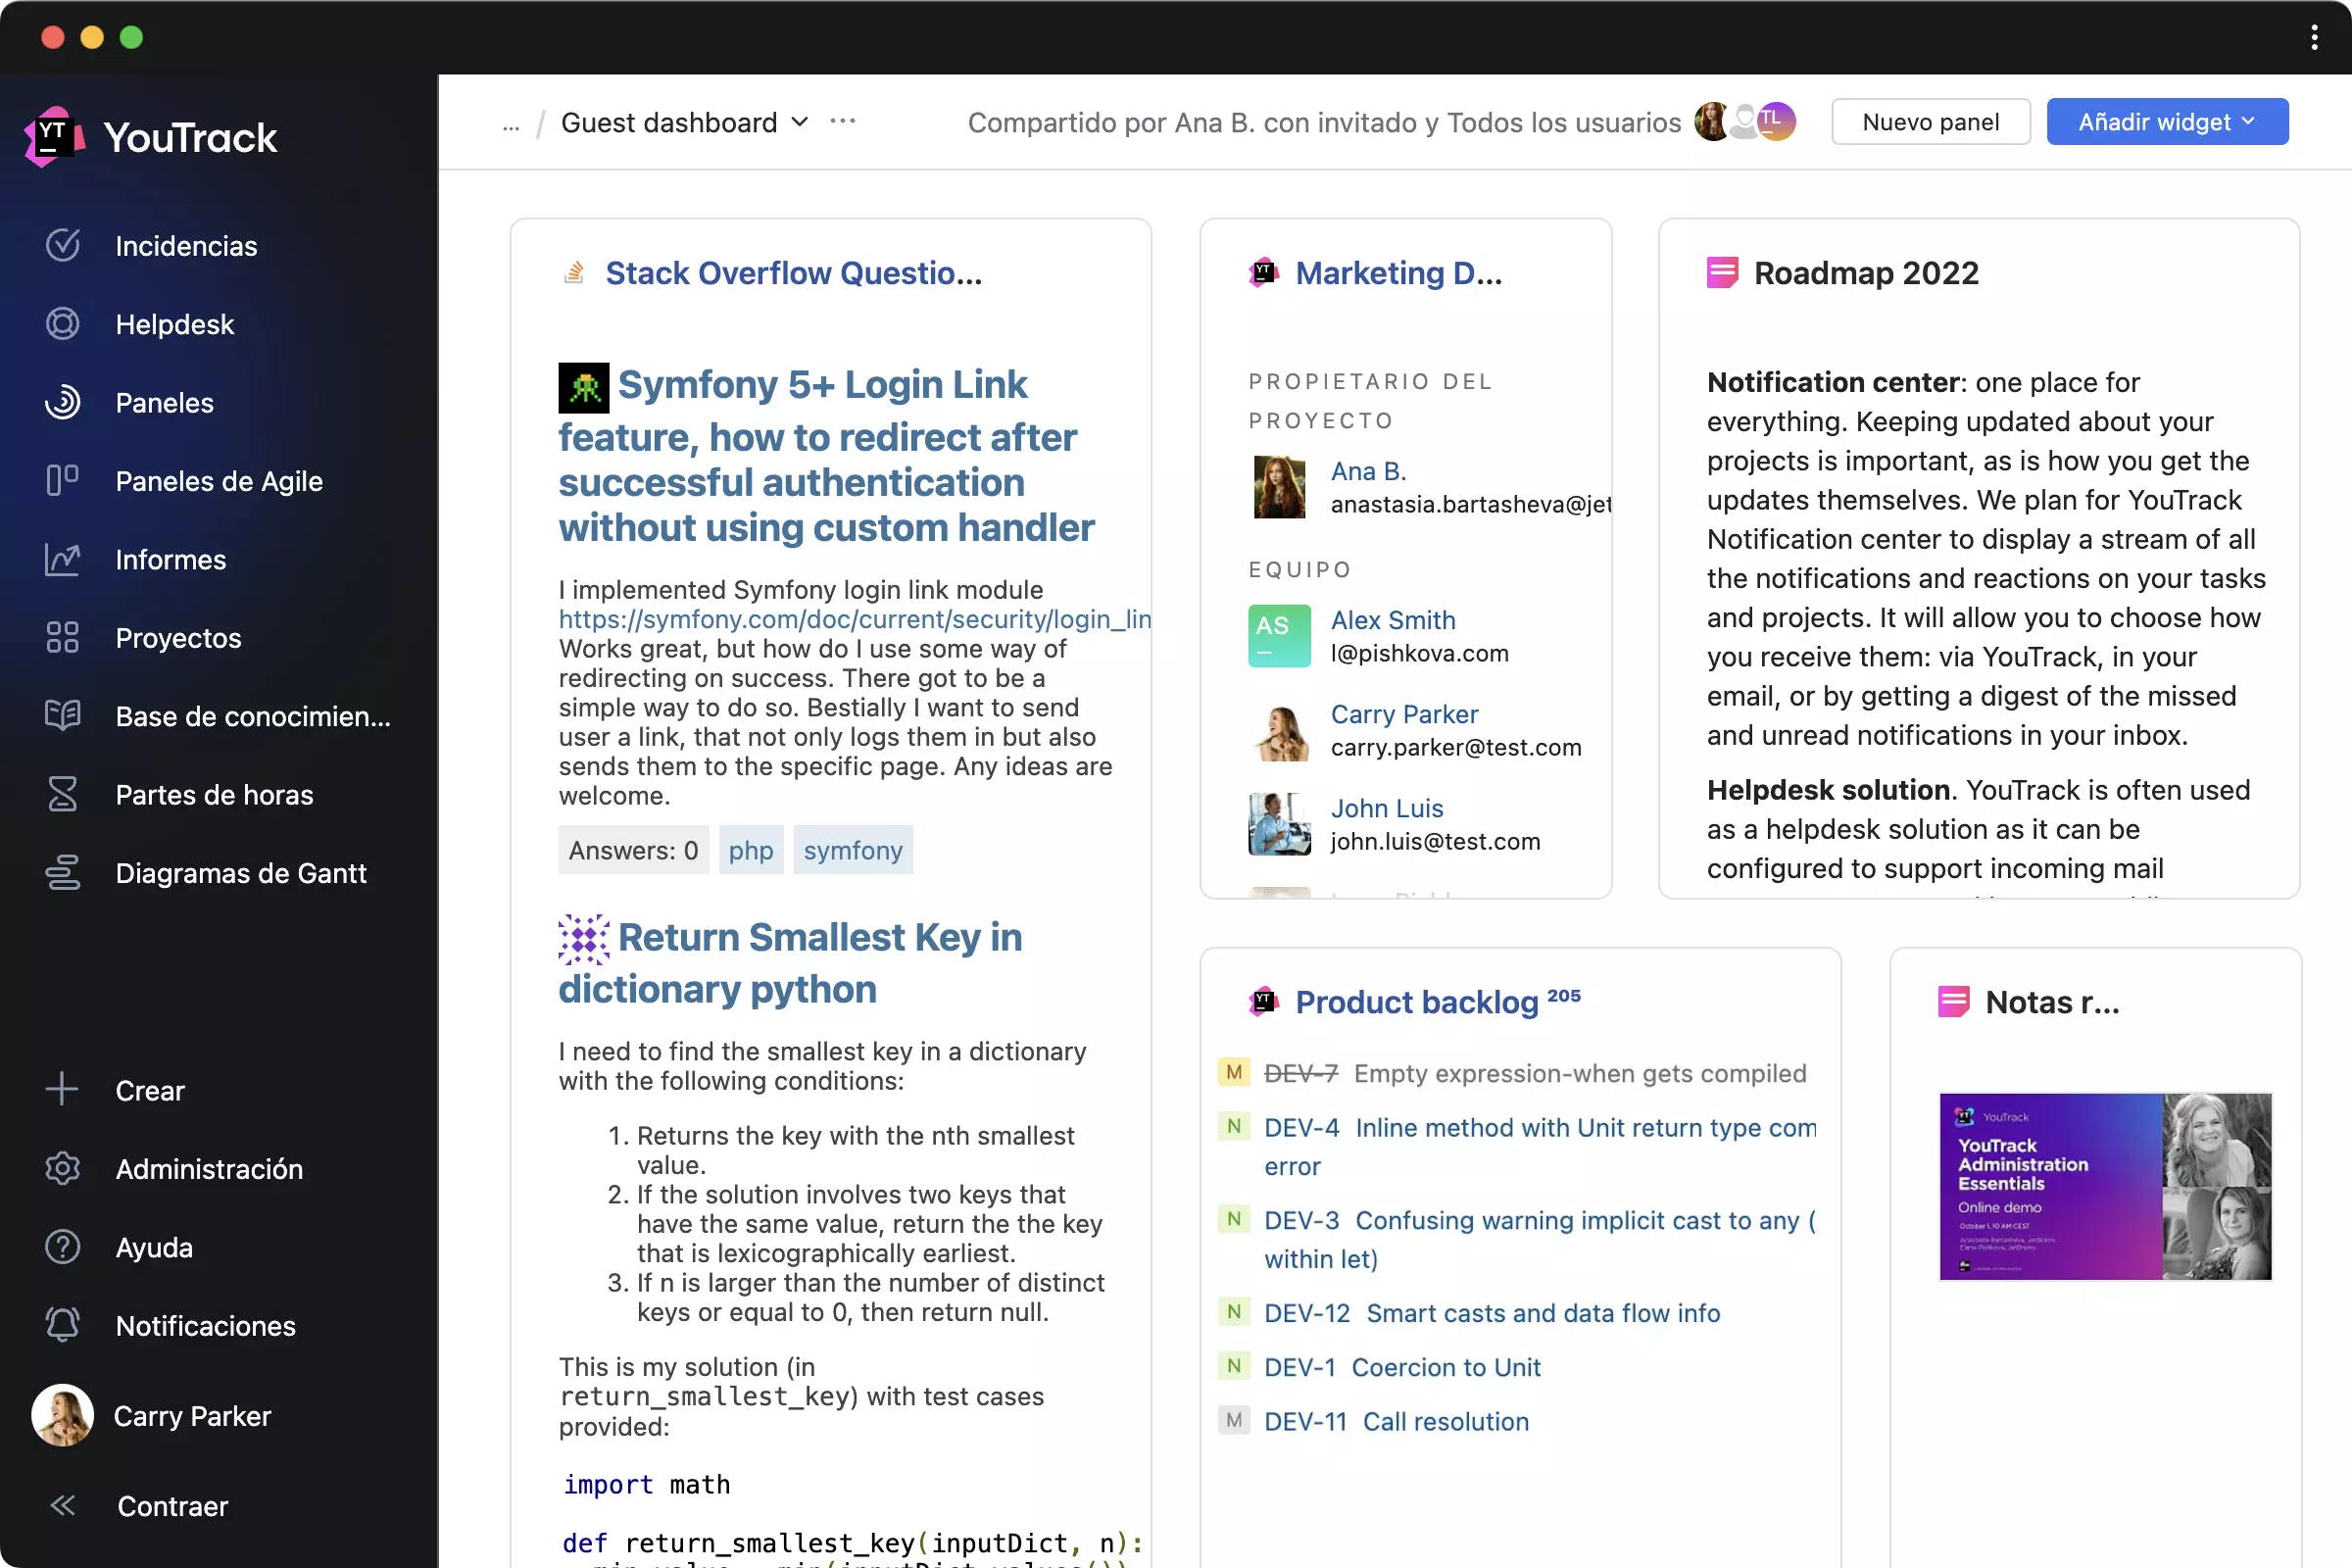Click the Incidencias sidebar icon
Viewport: 2352px width, 1568px height.
click(61, 245)
